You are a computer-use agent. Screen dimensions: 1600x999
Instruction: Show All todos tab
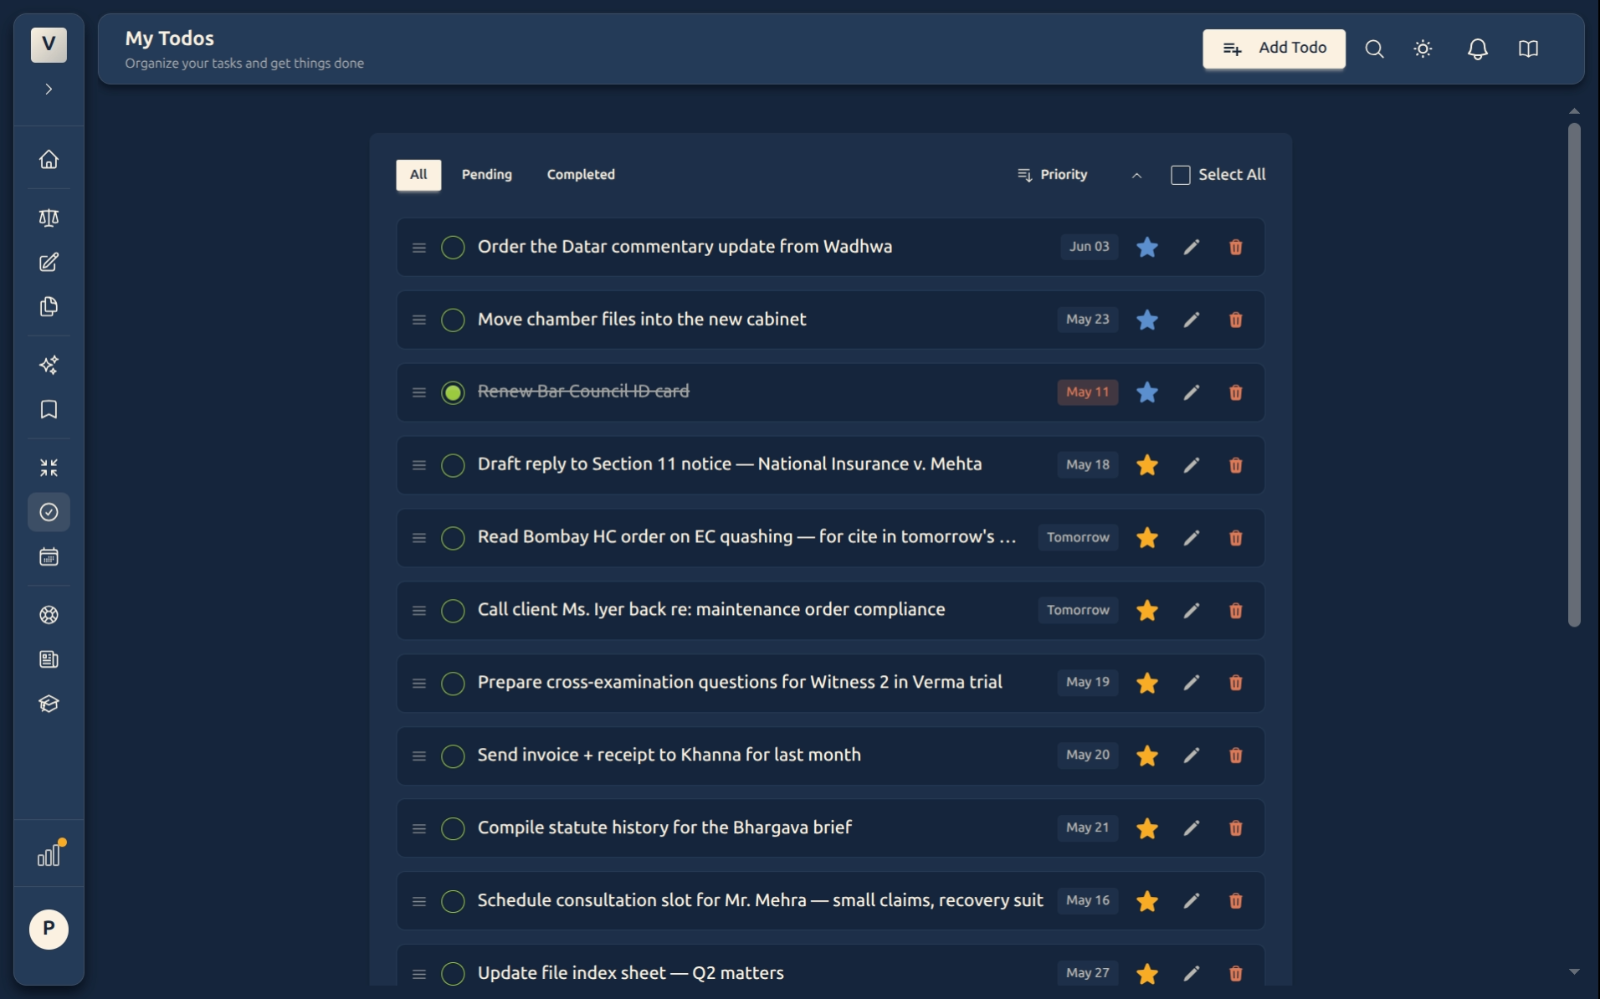pos(418,175)
